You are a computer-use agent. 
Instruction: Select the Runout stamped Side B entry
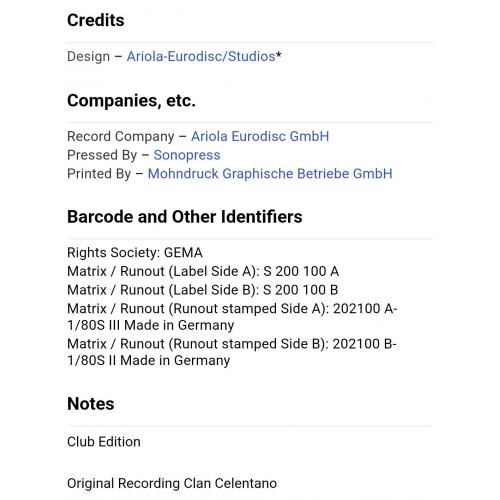pyautogui.click(x=232, y=352)
